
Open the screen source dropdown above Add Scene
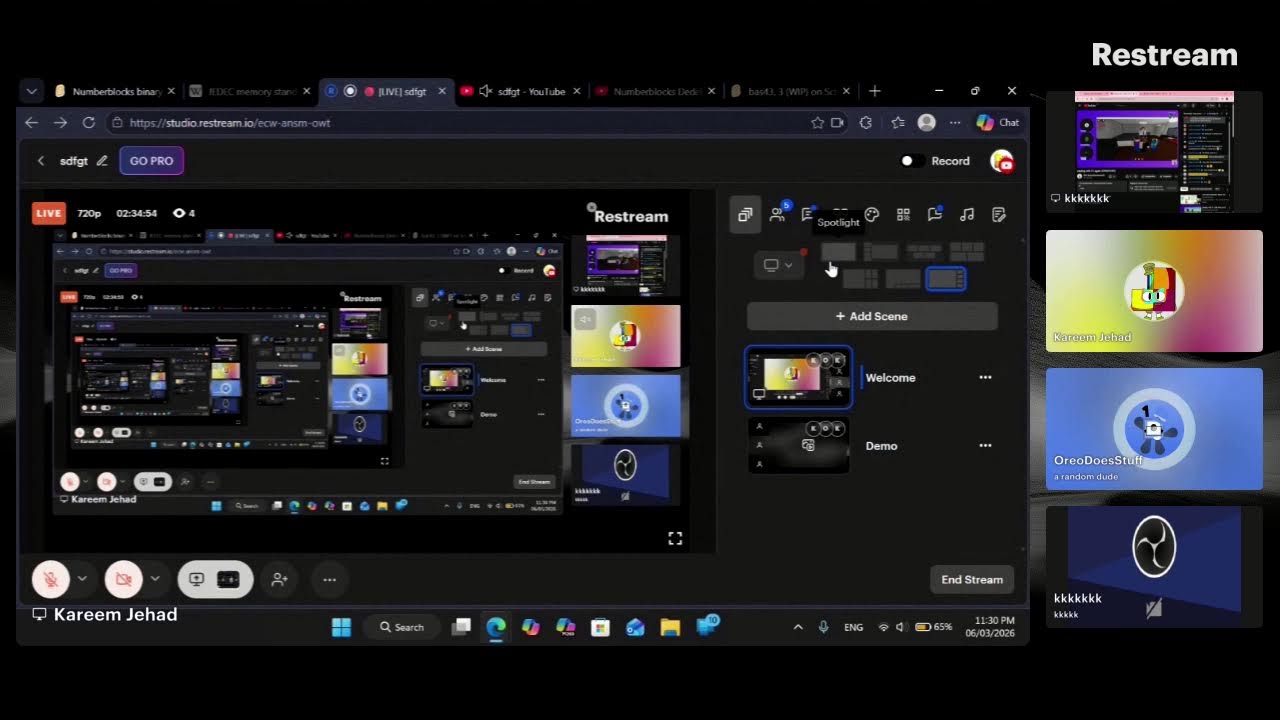click(778, 265)
